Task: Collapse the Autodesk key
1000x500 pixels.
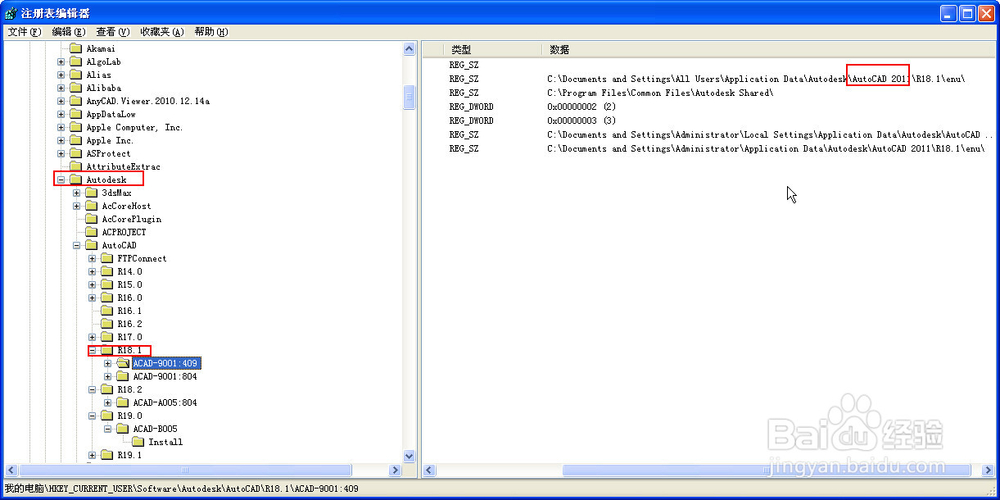Action: coord(61,180)
